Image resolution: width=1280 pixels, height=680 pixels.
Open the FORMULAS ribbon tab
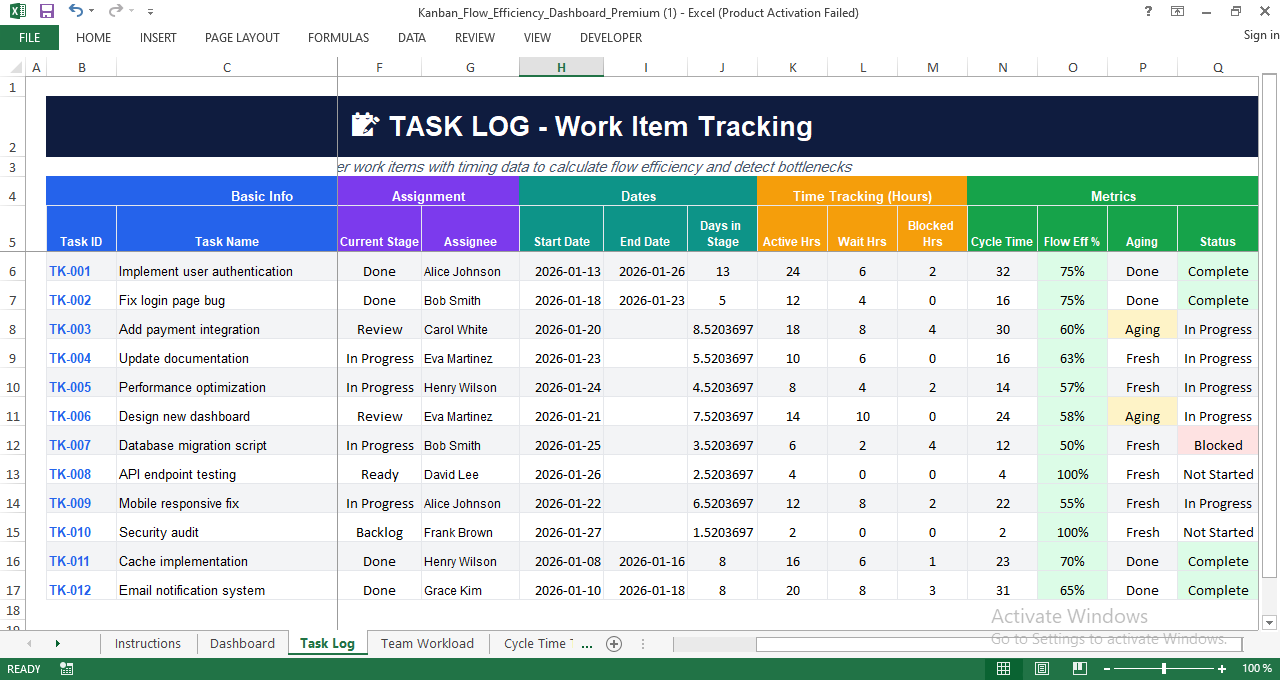point(338,38)
